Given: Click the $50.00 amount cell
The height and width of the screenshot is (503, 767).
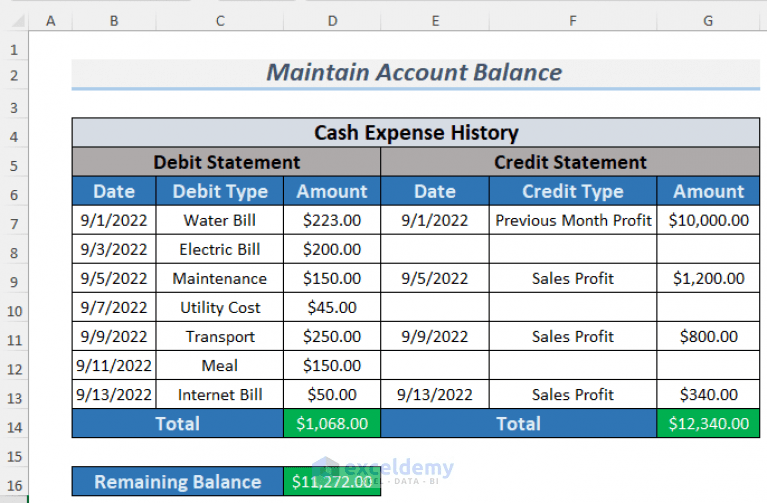Looking at the screenshot, I should click(x=332, y=394).
